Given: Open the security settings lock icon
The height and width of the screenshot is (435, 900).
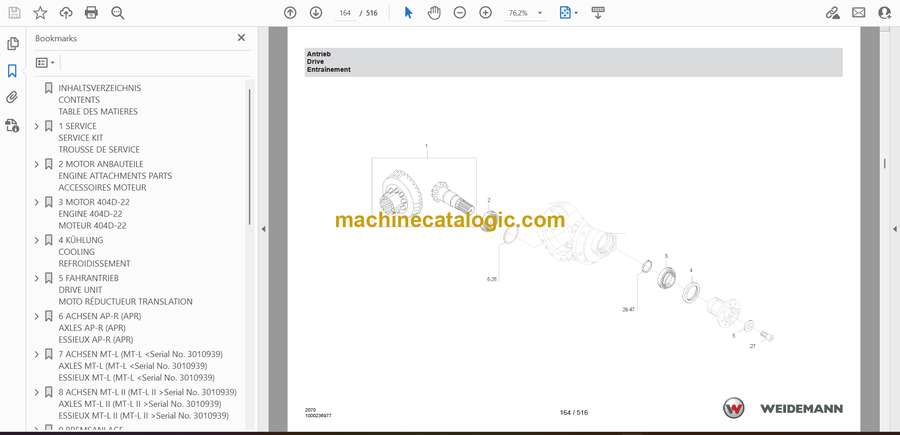Looking at the screenshot, I should click(x=12, y=125).
